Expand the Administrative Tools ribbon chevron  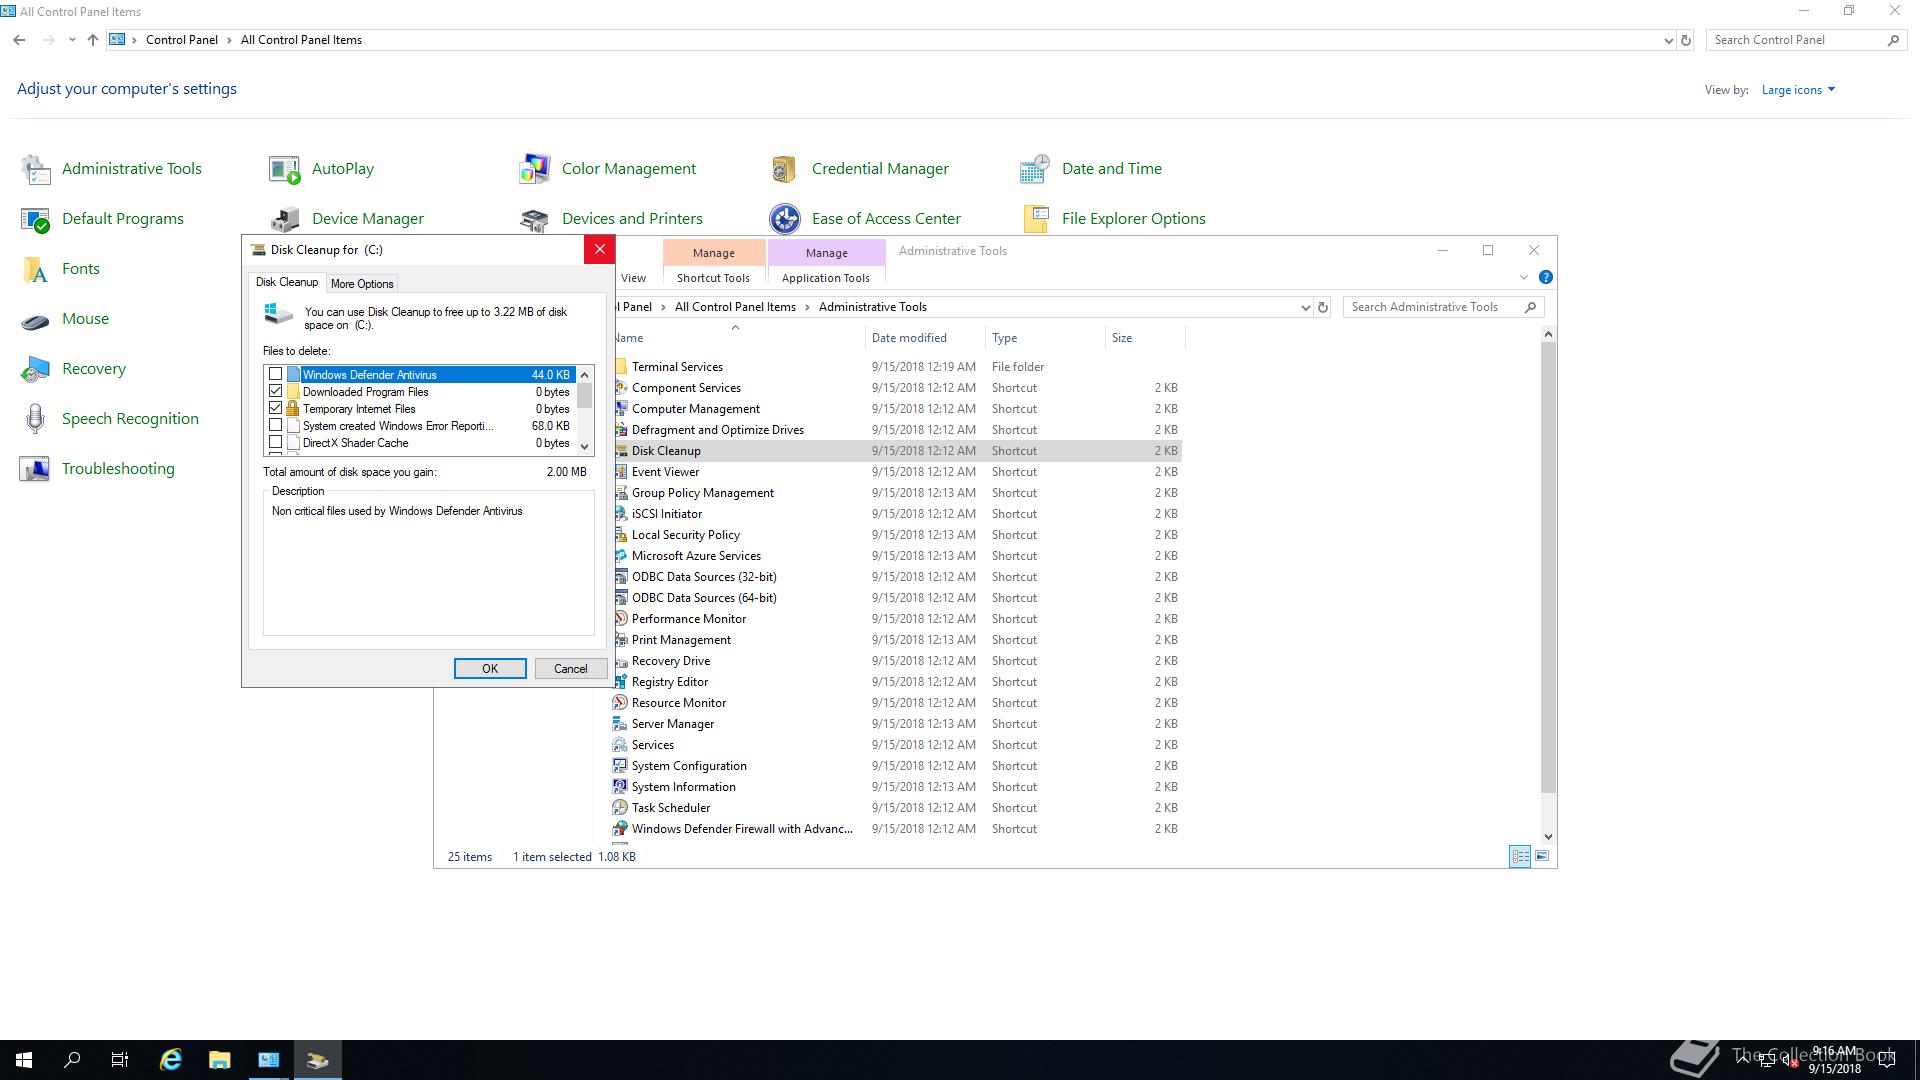coord(1524,277)
